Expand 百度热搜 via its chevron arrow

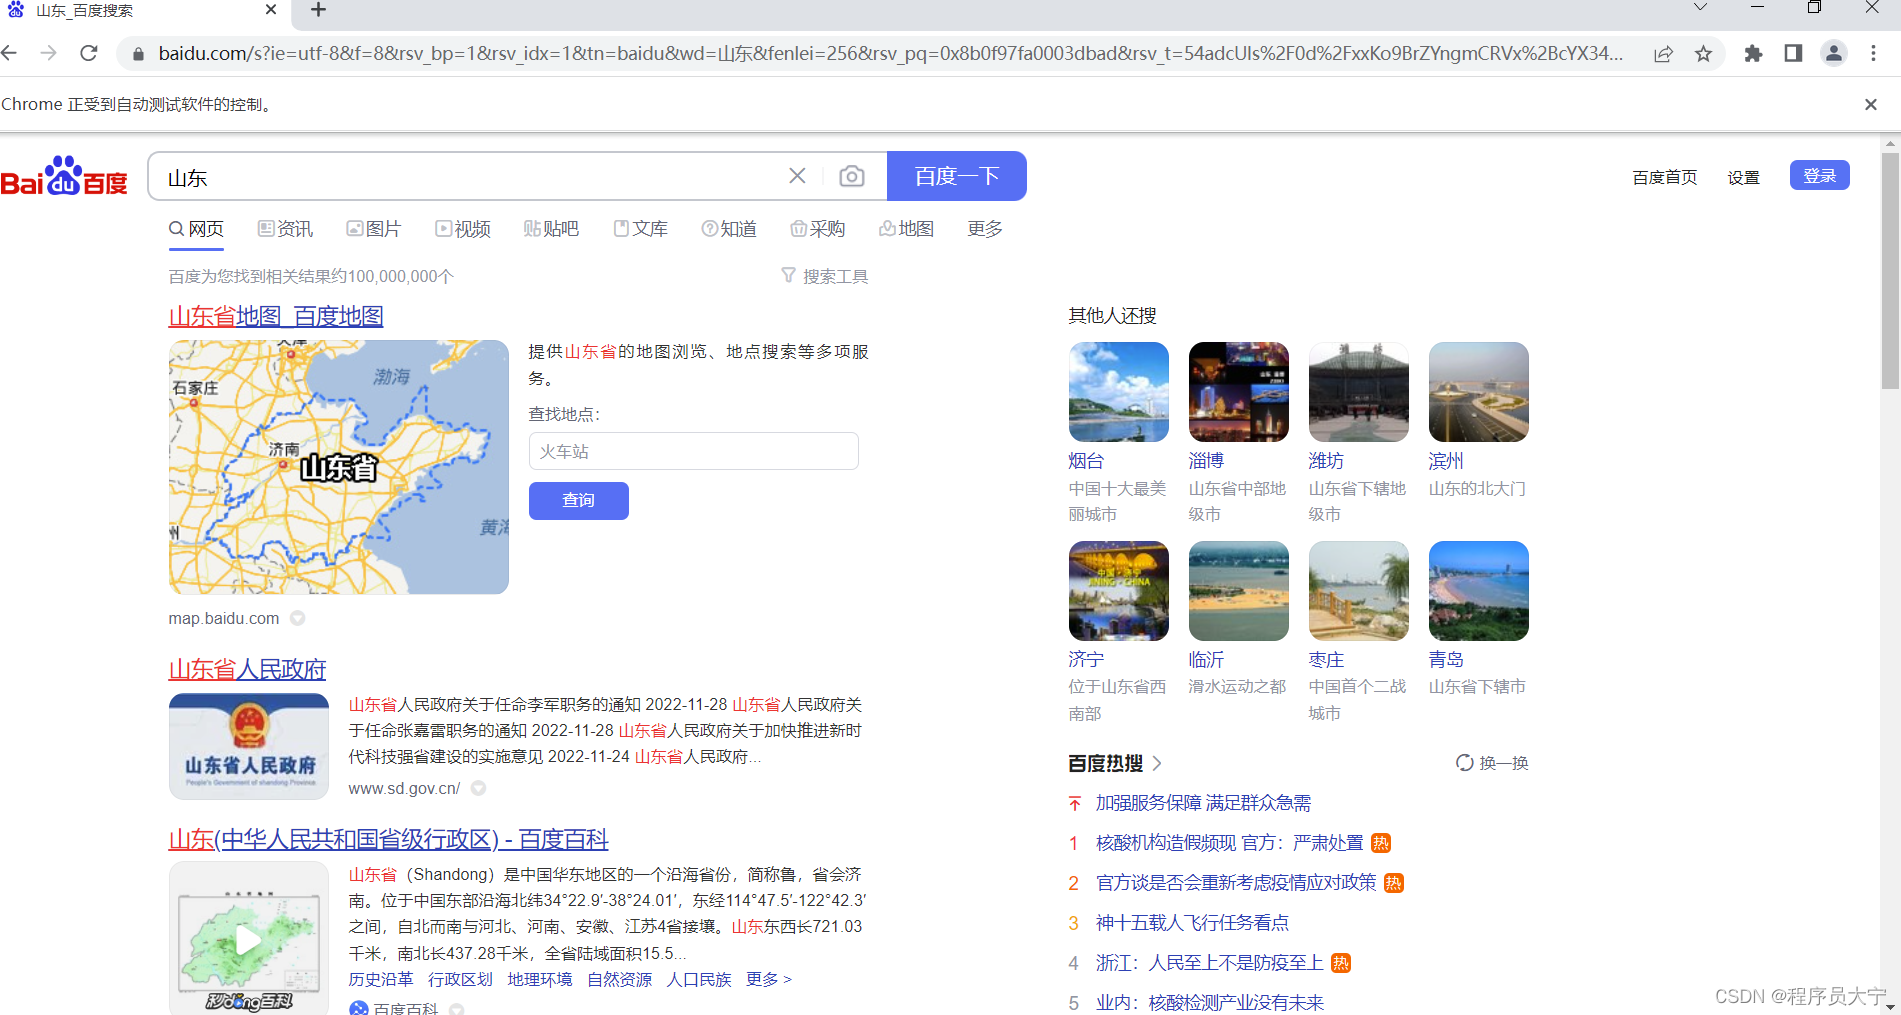pos(1157,763)
